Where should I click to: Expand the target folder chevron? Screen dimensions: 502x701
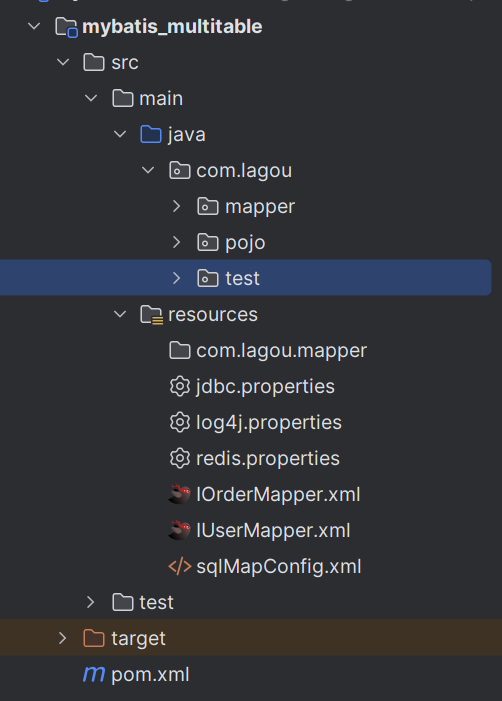[x=63, y=638]
